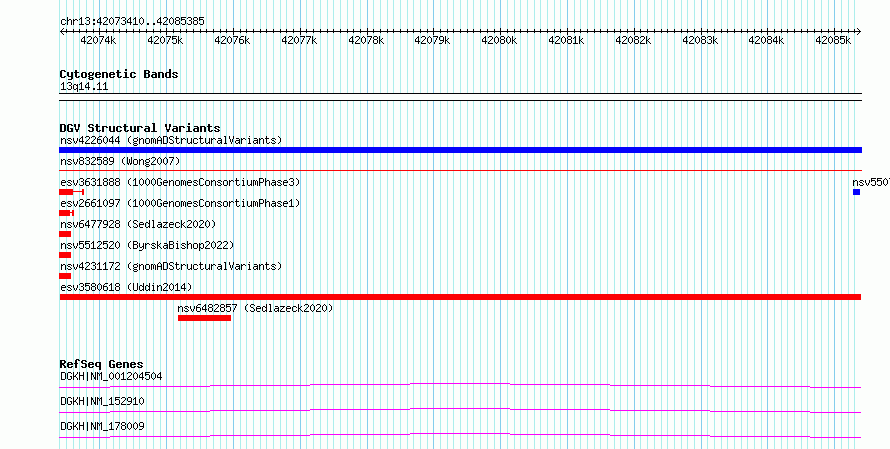Click the small blue nsv550 variant square
Screen dimensions: 890x449
click(857, 192)
